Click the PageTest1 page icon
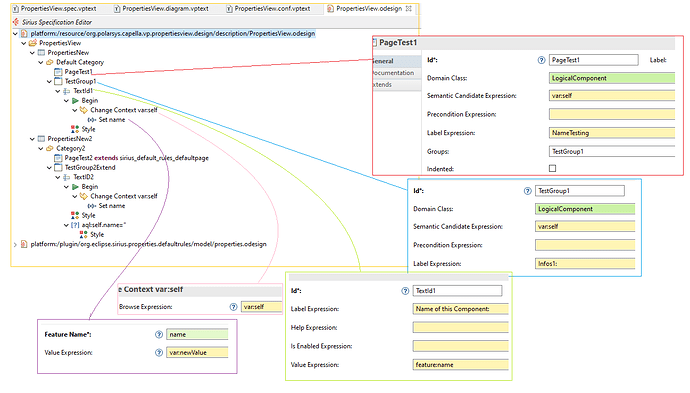Viewport: 690px width, 393px height. (58, 72)
